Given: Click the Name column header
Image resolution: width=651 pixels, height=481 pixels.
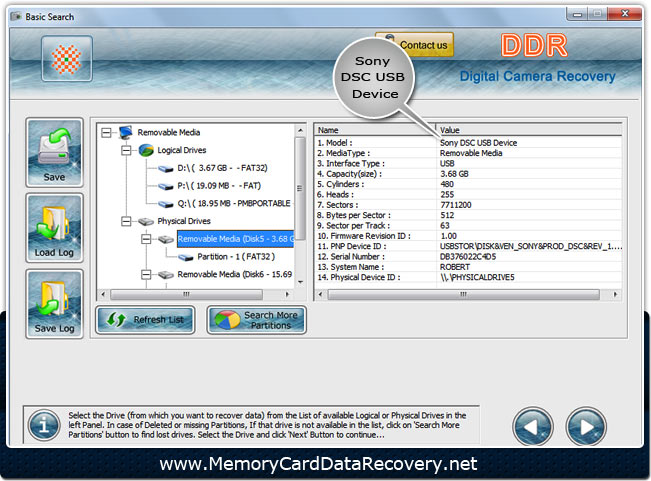Looking at the screenshot, I should pyautogui.click(x=374, y=130).
